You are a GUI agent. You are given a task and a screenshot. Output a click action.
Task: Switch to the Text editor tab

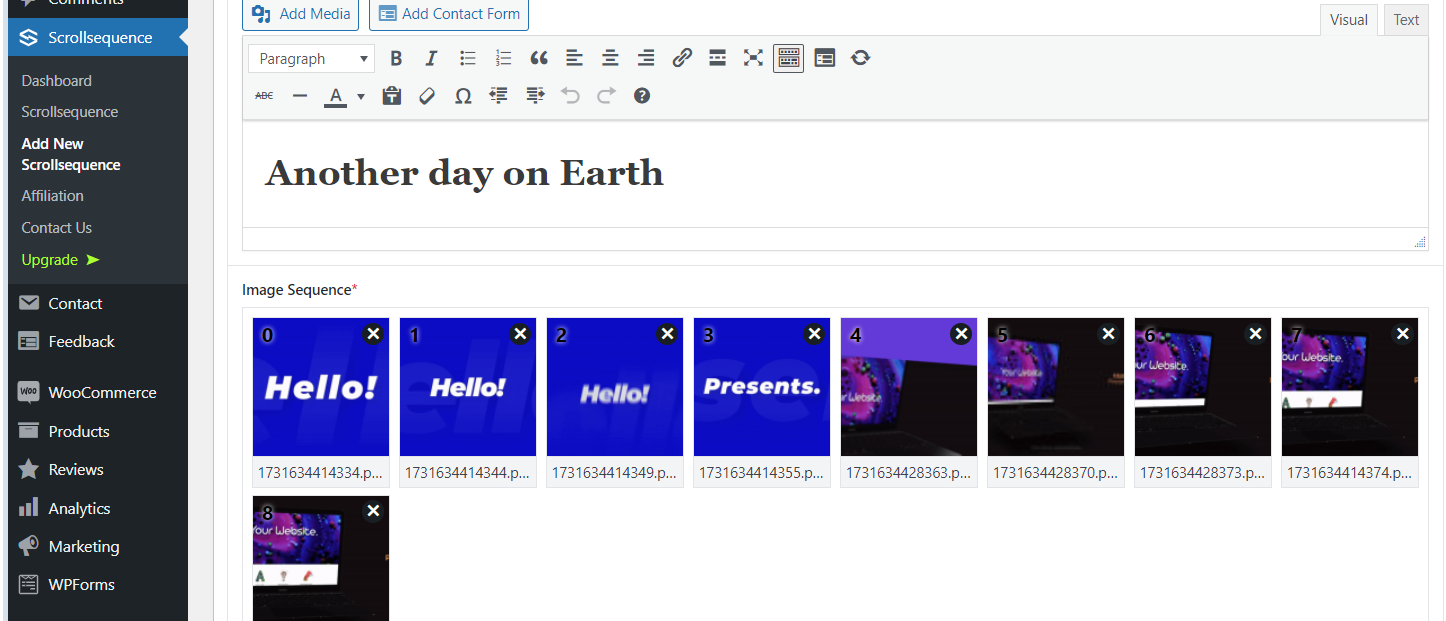pyautogui.click(x=1406, y=20)
